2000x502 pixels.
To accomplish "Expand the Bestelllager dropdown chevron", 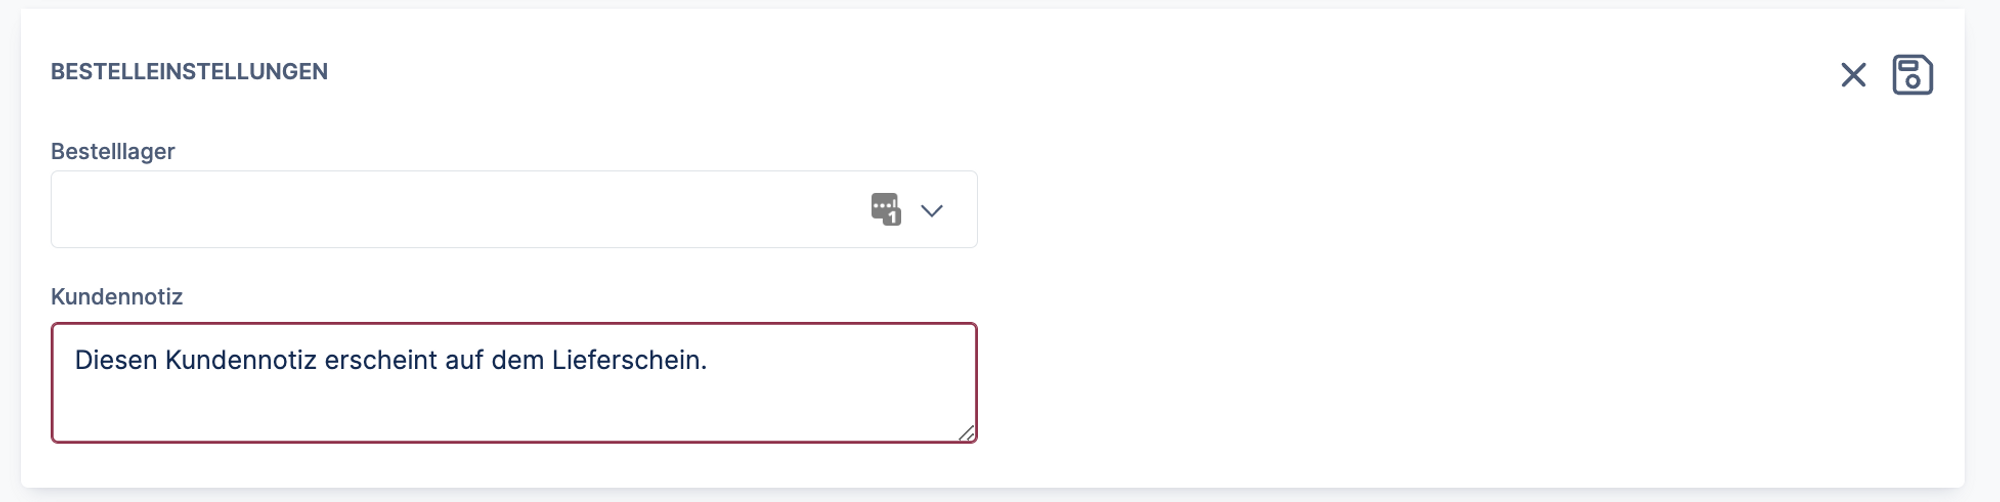I will click(932, 210).
